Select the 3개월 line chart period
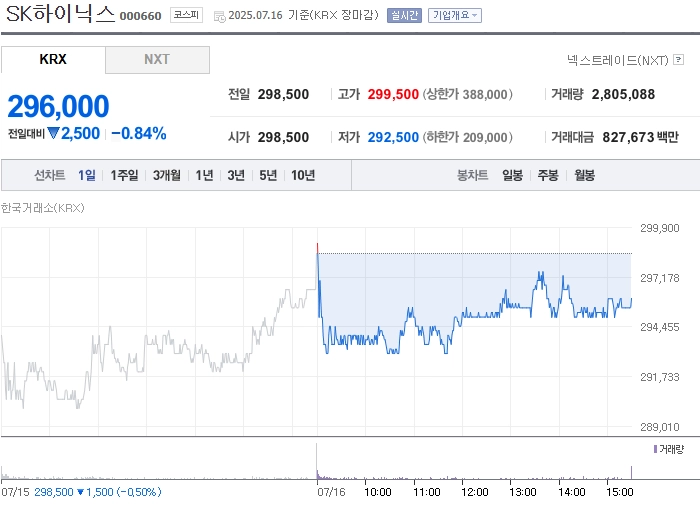Image resolution: width=700 pixels, height=505 pixels. (167, 175)
